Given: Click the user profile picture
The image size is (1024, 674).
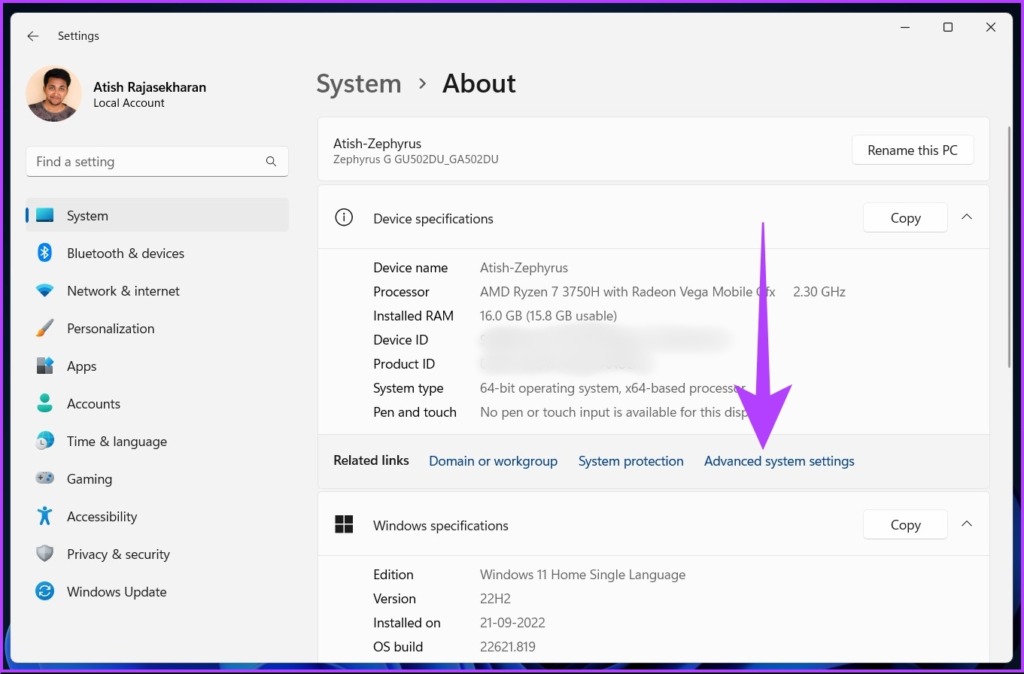Looking at the screenshot, I should tap(54, 94).
